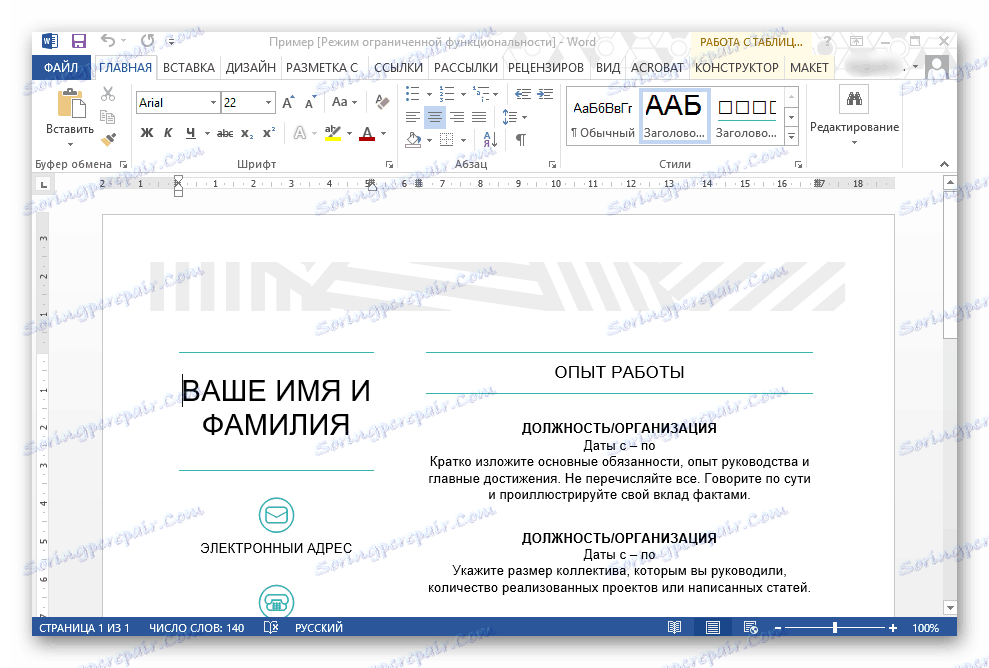Toggle align text right
This screenshot has width=989, height=668.
tap(457, 117)
